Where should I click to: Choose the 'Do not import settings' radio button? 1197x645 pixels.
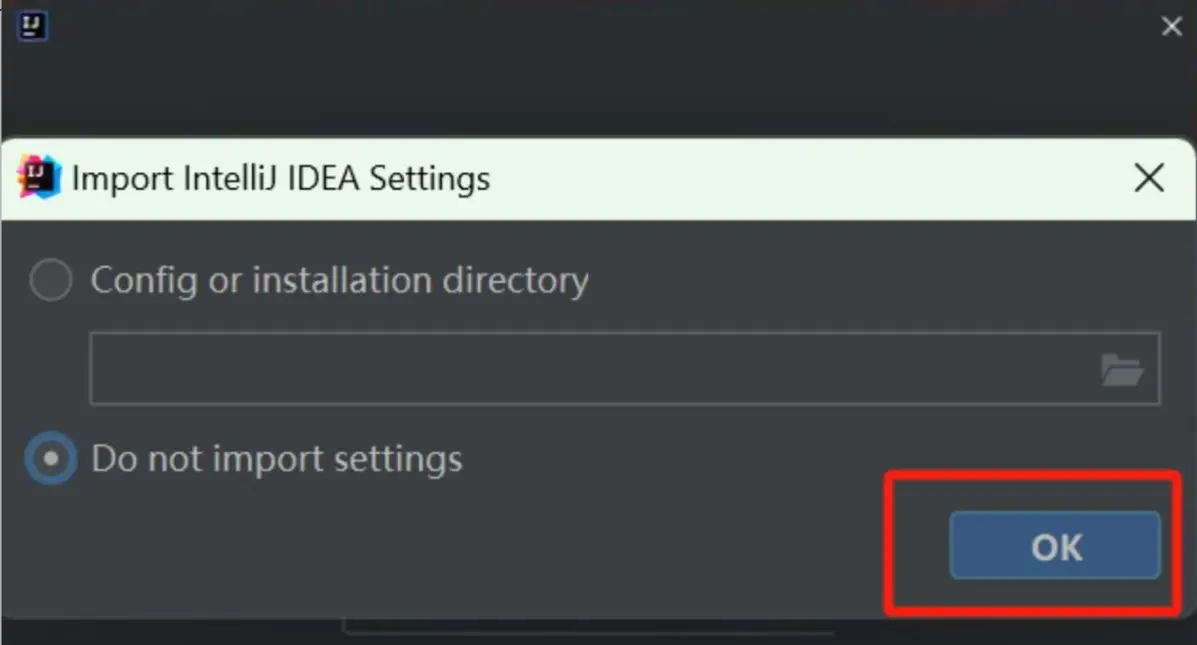[51, 459]
